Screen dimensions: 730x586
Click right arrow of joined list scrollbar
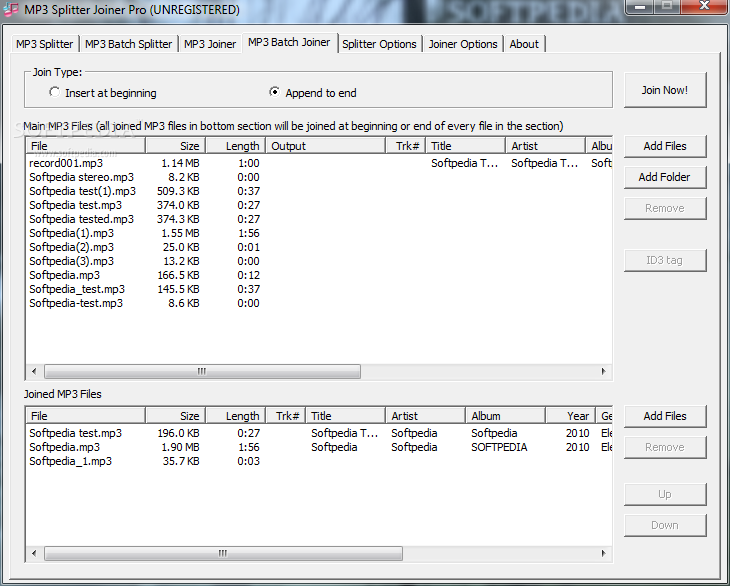point(603,553)
